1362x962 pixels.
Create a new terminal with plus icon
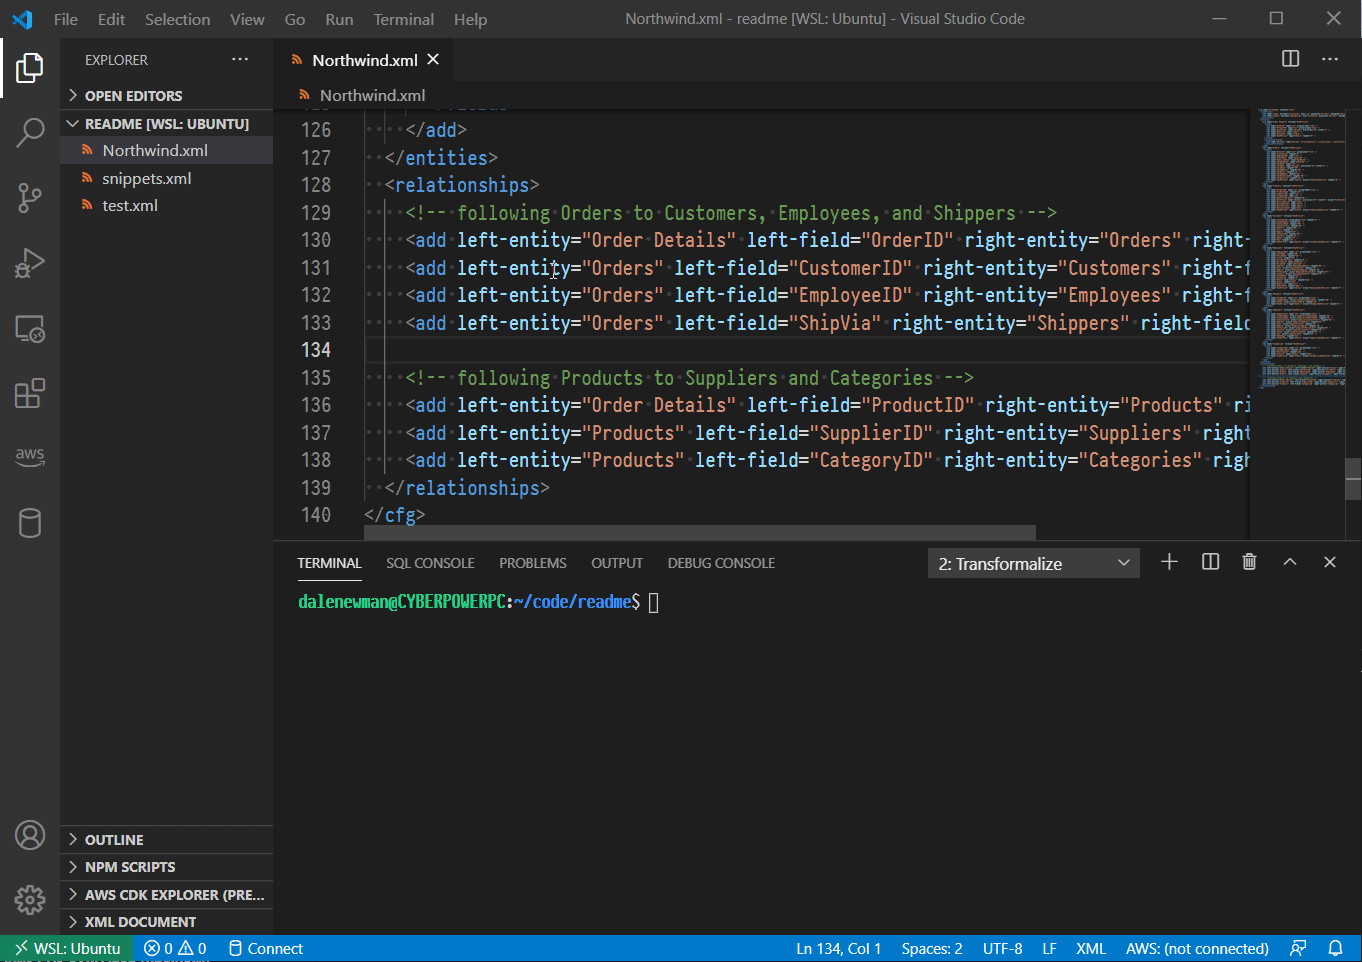coord(1169,562)
